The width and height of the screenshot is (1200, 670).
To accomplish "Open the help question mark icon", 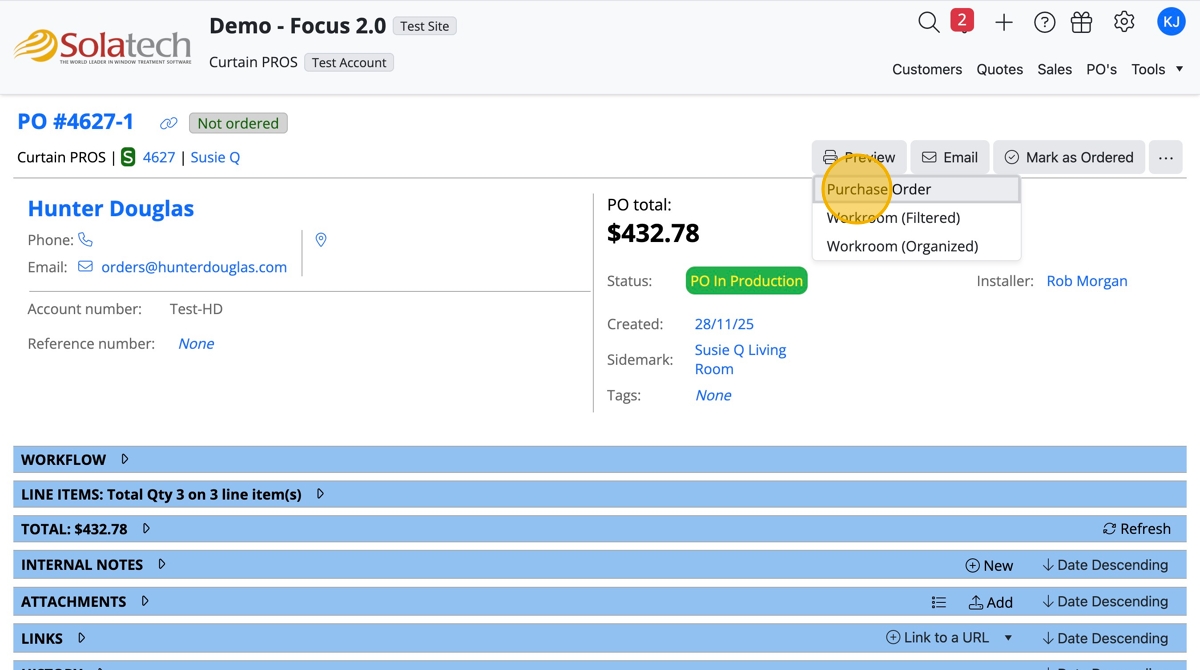I will click(x=1044, y=22).
